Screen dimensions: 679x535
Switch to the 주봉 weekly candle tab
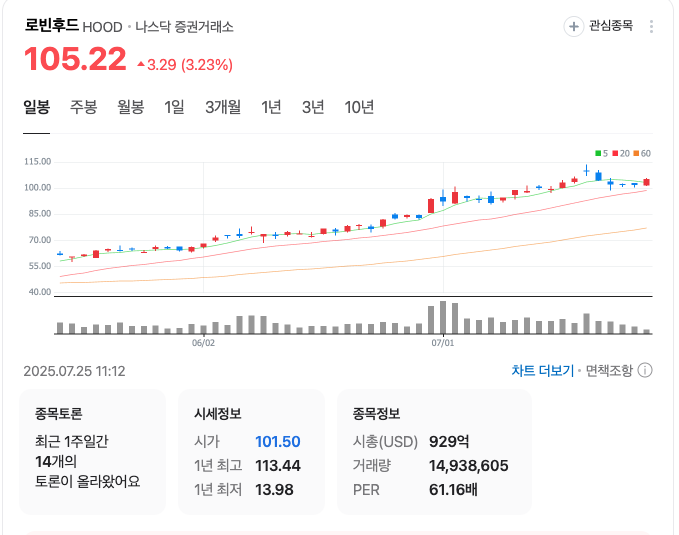pyautogui.click(x=84, y=107)
